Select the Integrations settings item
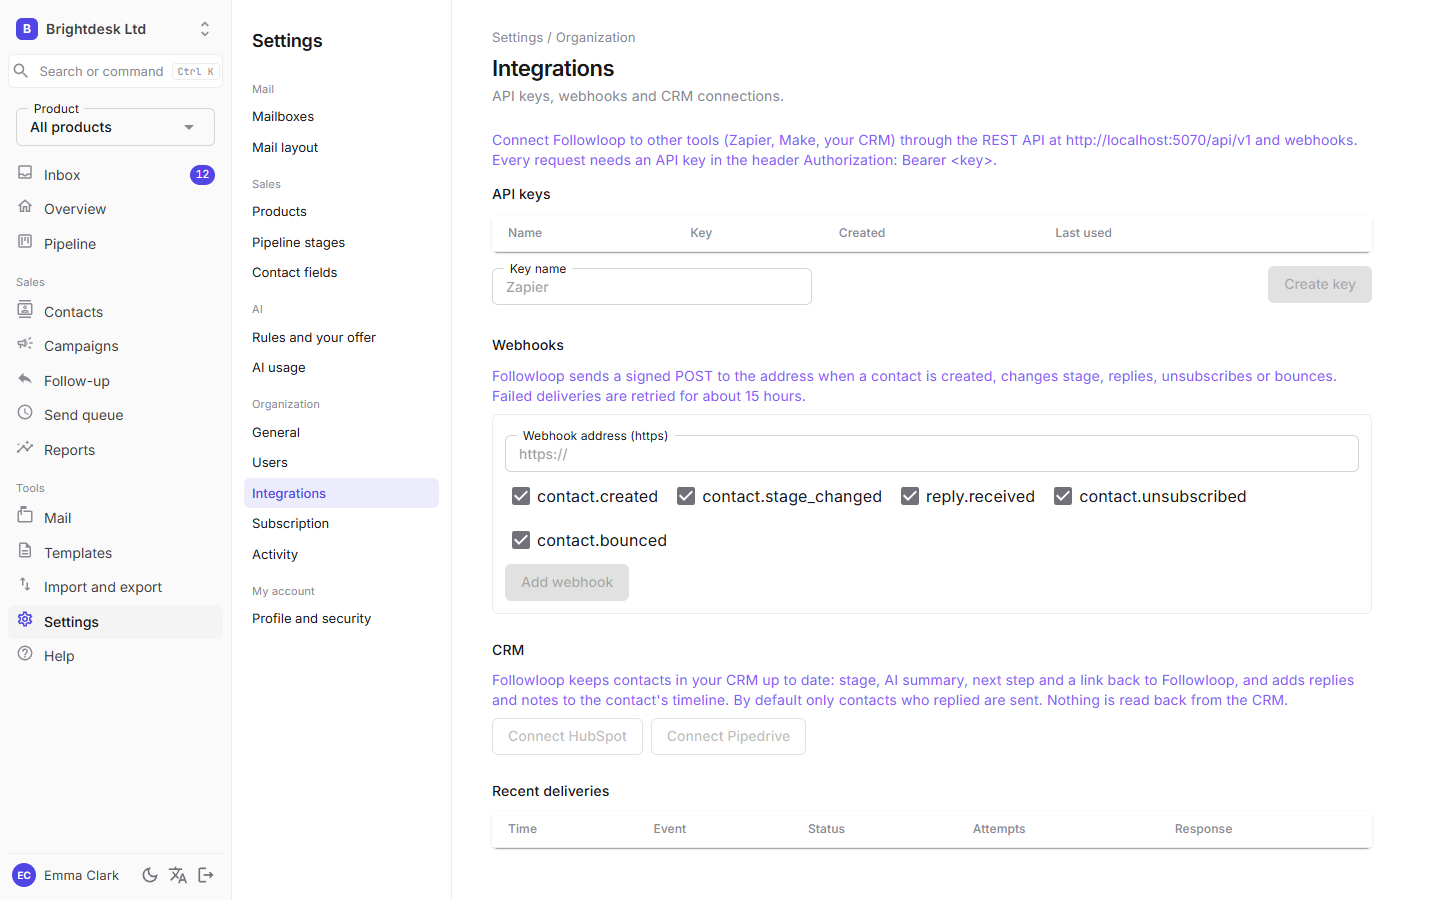 (x=341, y=493)
